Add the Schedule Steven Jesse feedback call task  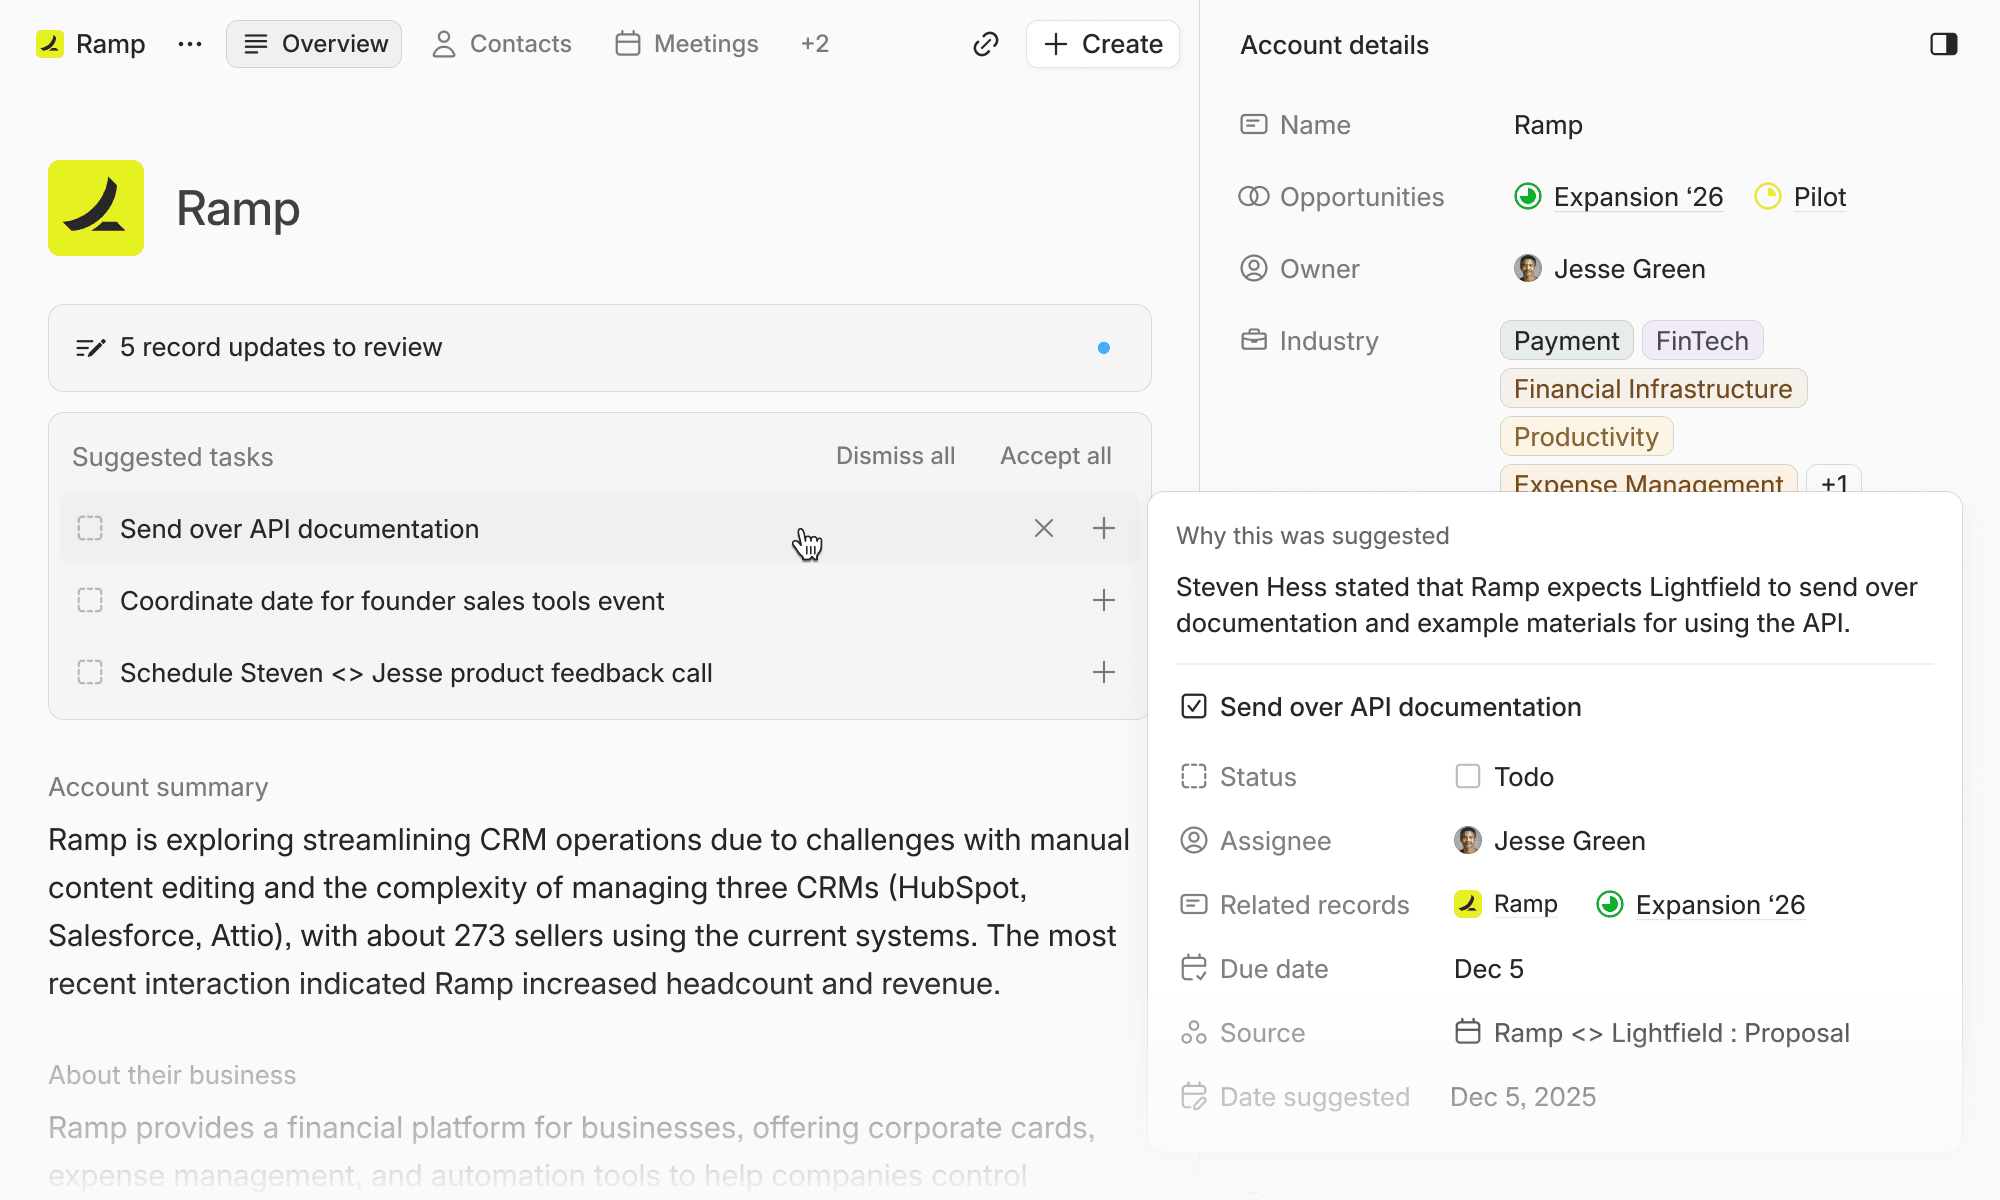(1104, 672)
